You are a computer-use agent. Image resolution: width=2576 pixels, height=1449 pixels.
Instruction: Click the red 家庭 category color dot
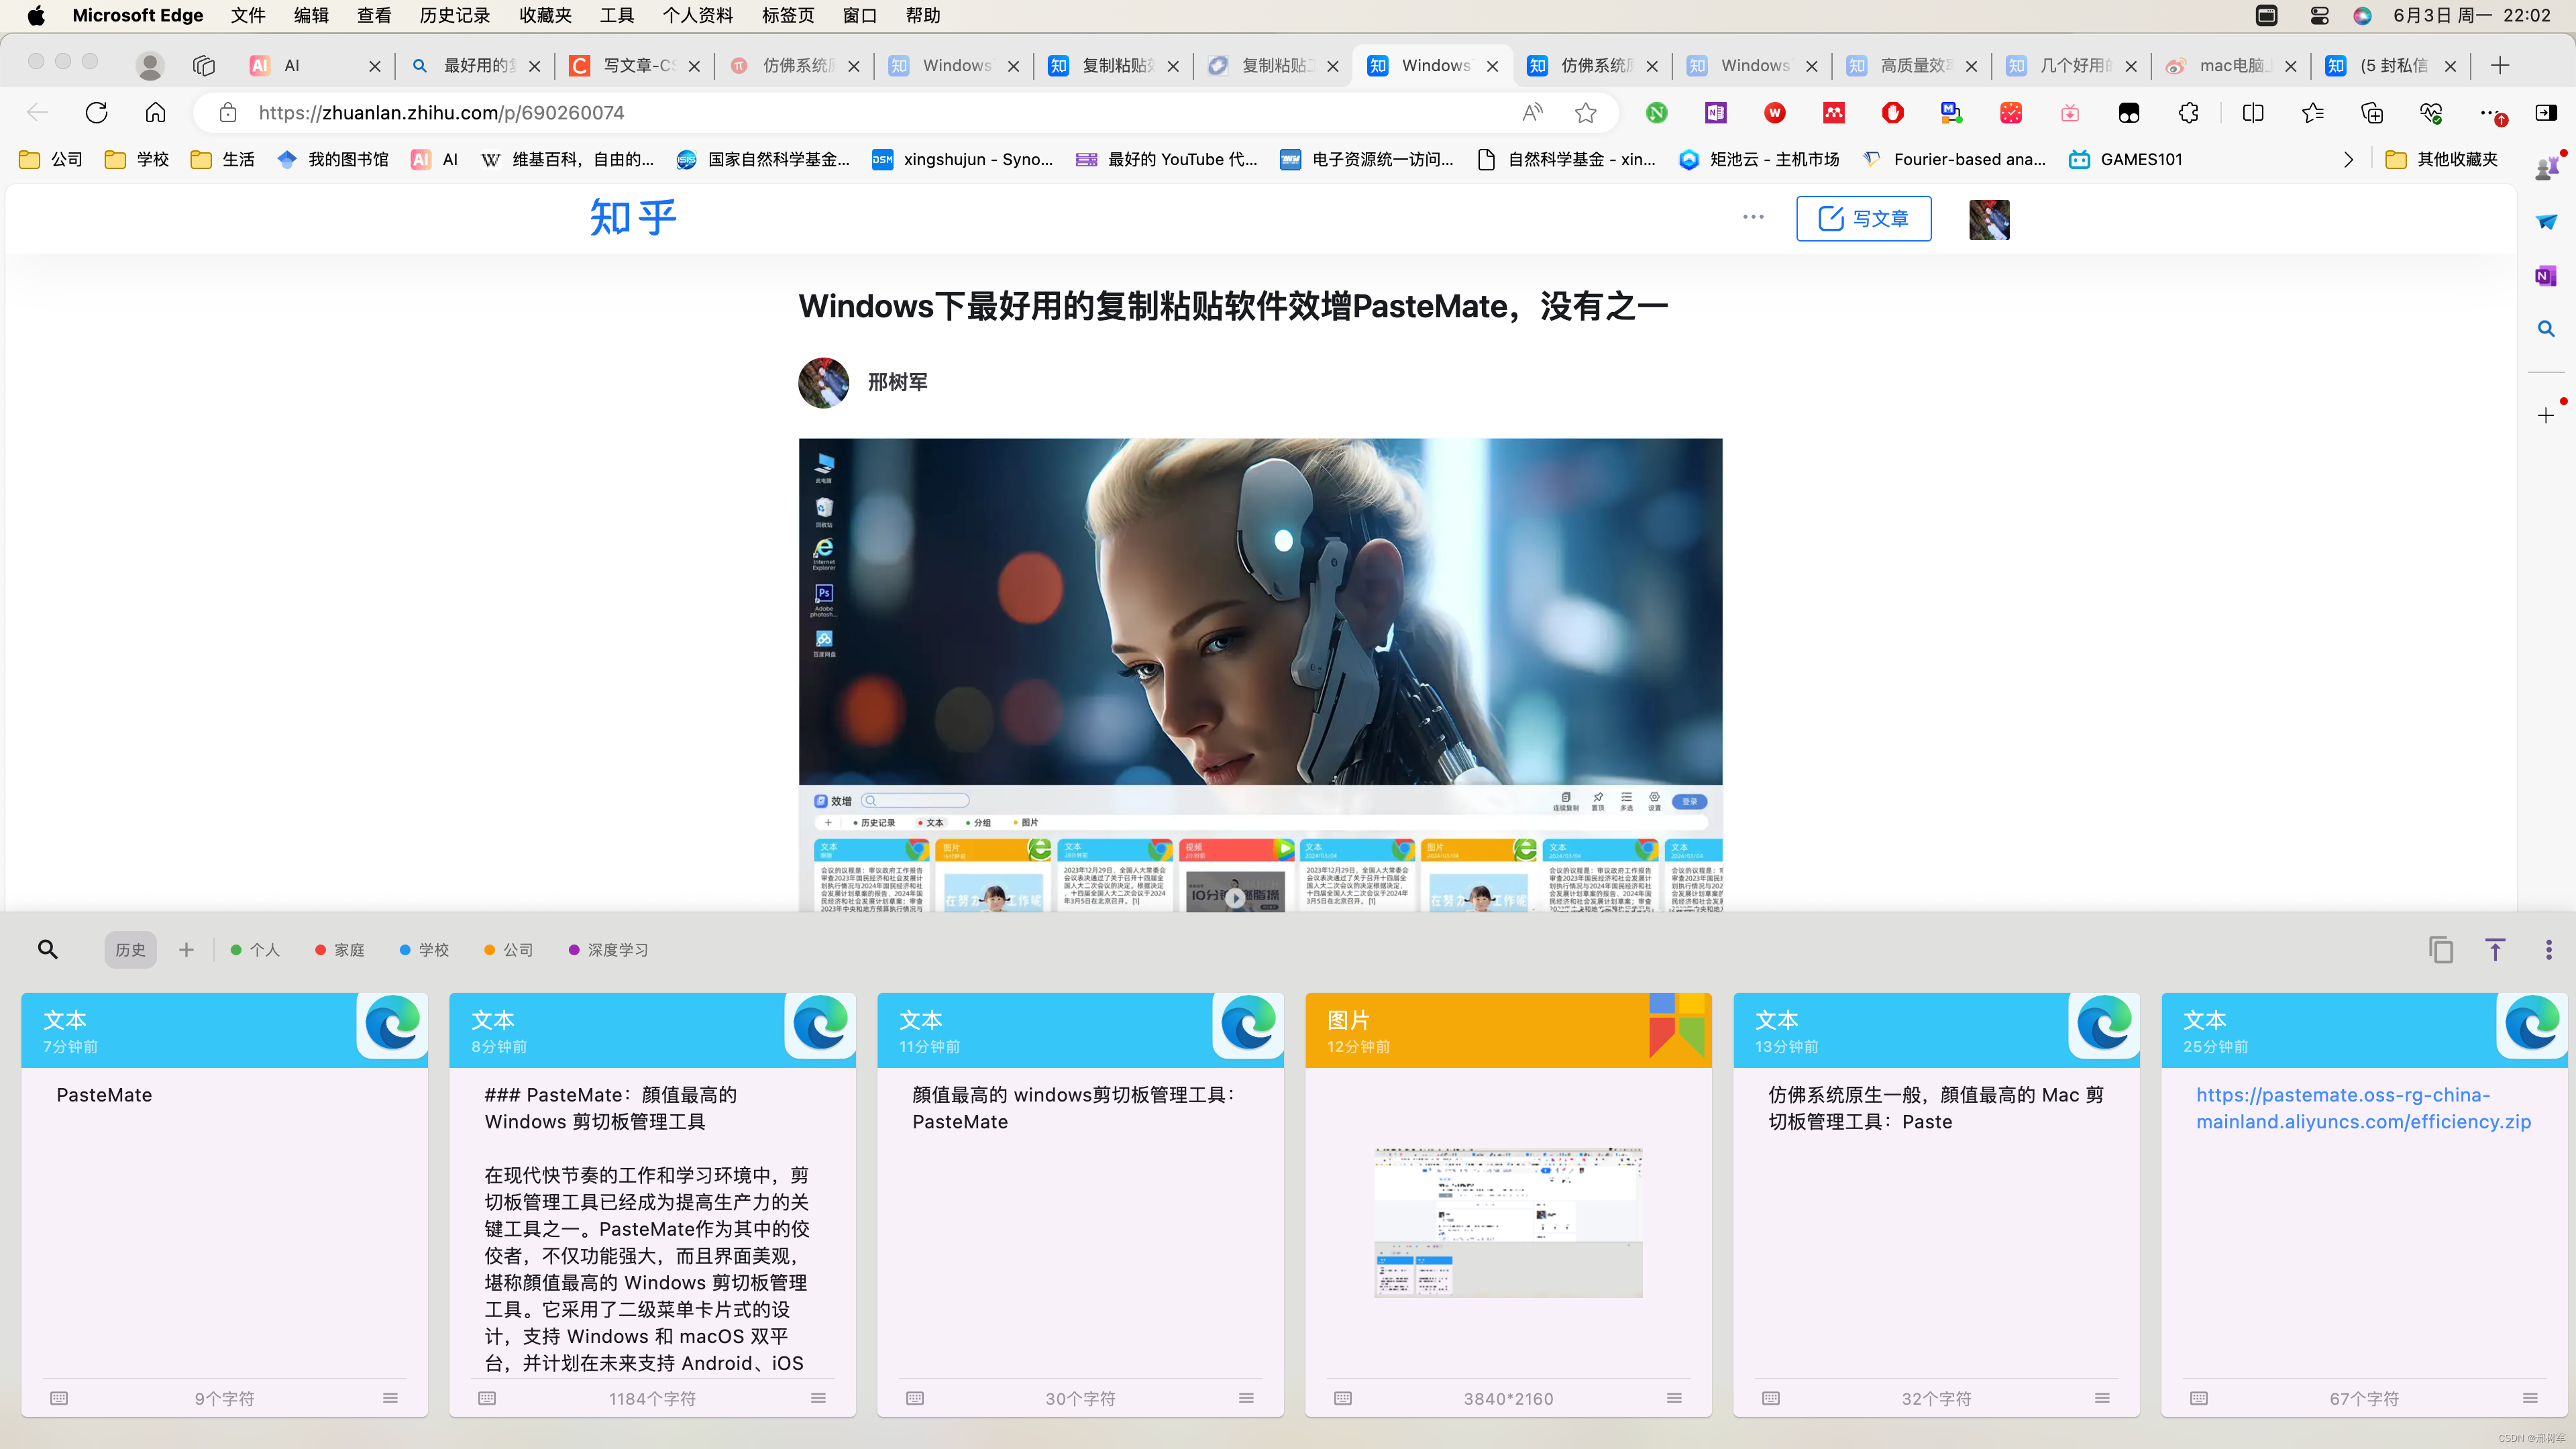(x=320, y=949)
